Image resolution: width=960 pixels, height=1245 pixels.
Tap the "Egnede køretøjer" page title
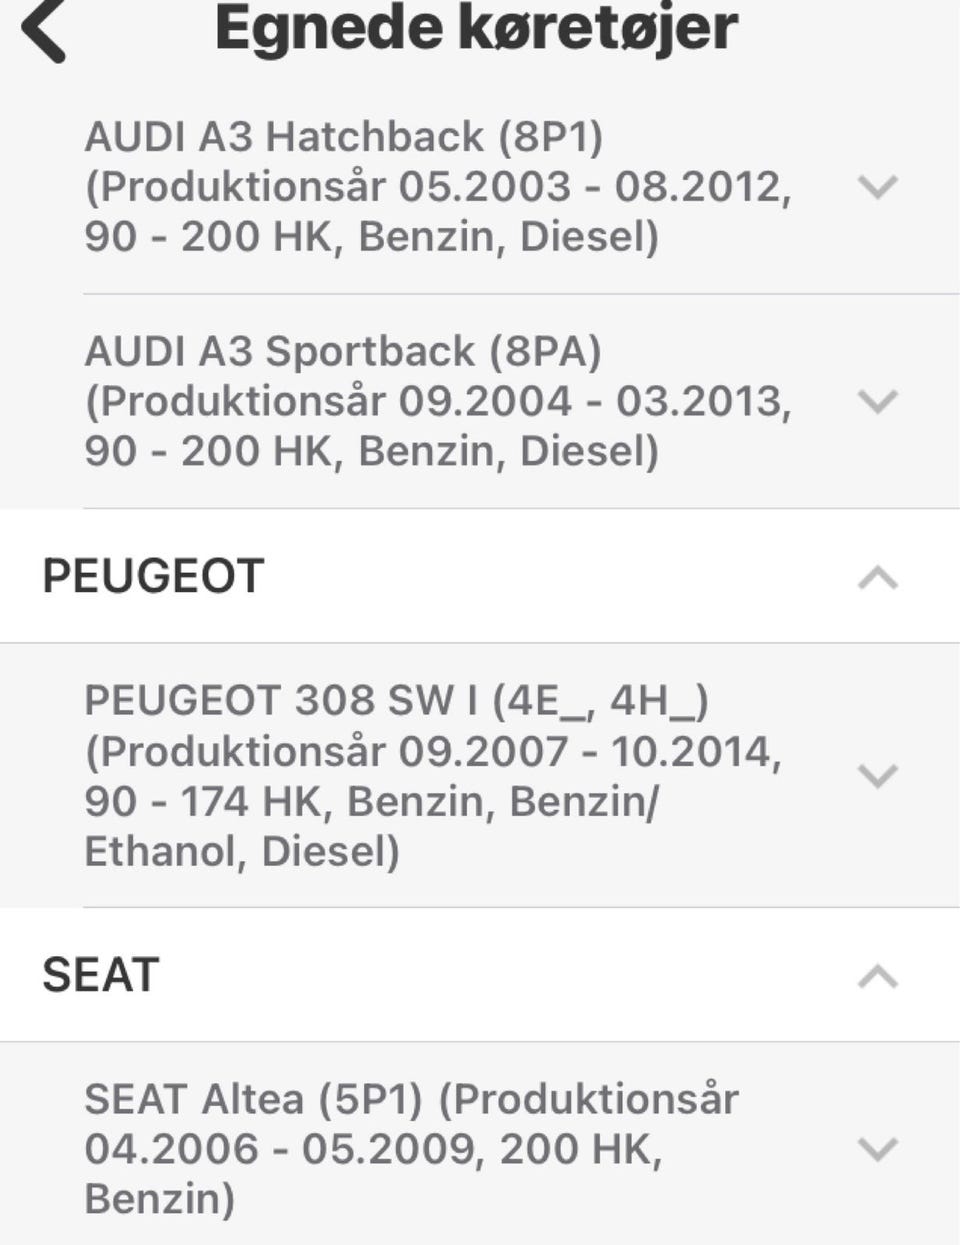pos(476,28)
